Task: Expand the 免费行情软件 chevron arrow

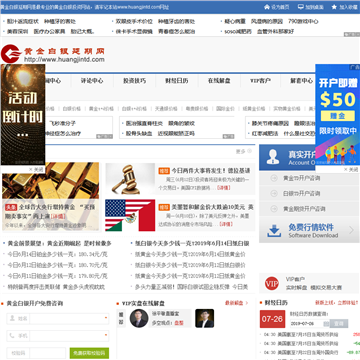Action: coord(351,230)
